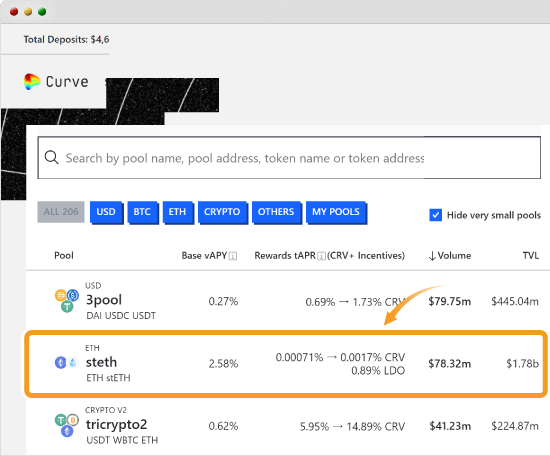The width and height of the screenshot is (550, 456).
Task: Click USDT WBTC ETH token list
Action: (x=122, y=440)
